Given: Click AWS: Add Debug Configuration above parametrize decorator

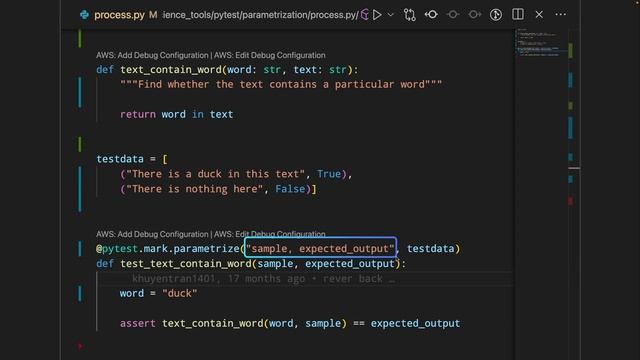Looking at the screenshot, I should coord(152,234).
